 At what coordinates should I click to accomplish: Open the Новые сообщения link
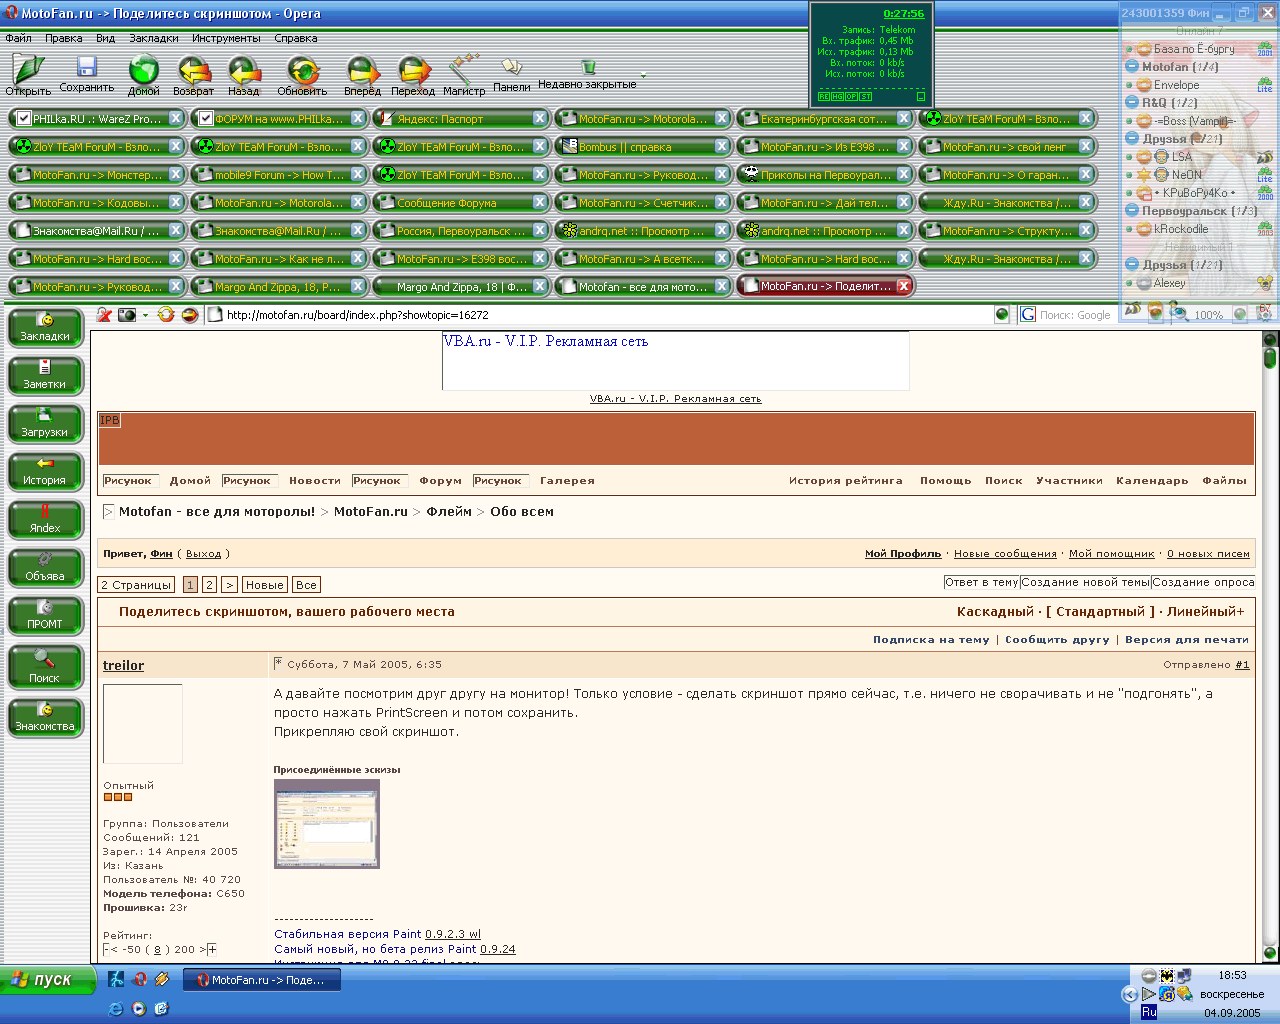tap(1005, 554)
